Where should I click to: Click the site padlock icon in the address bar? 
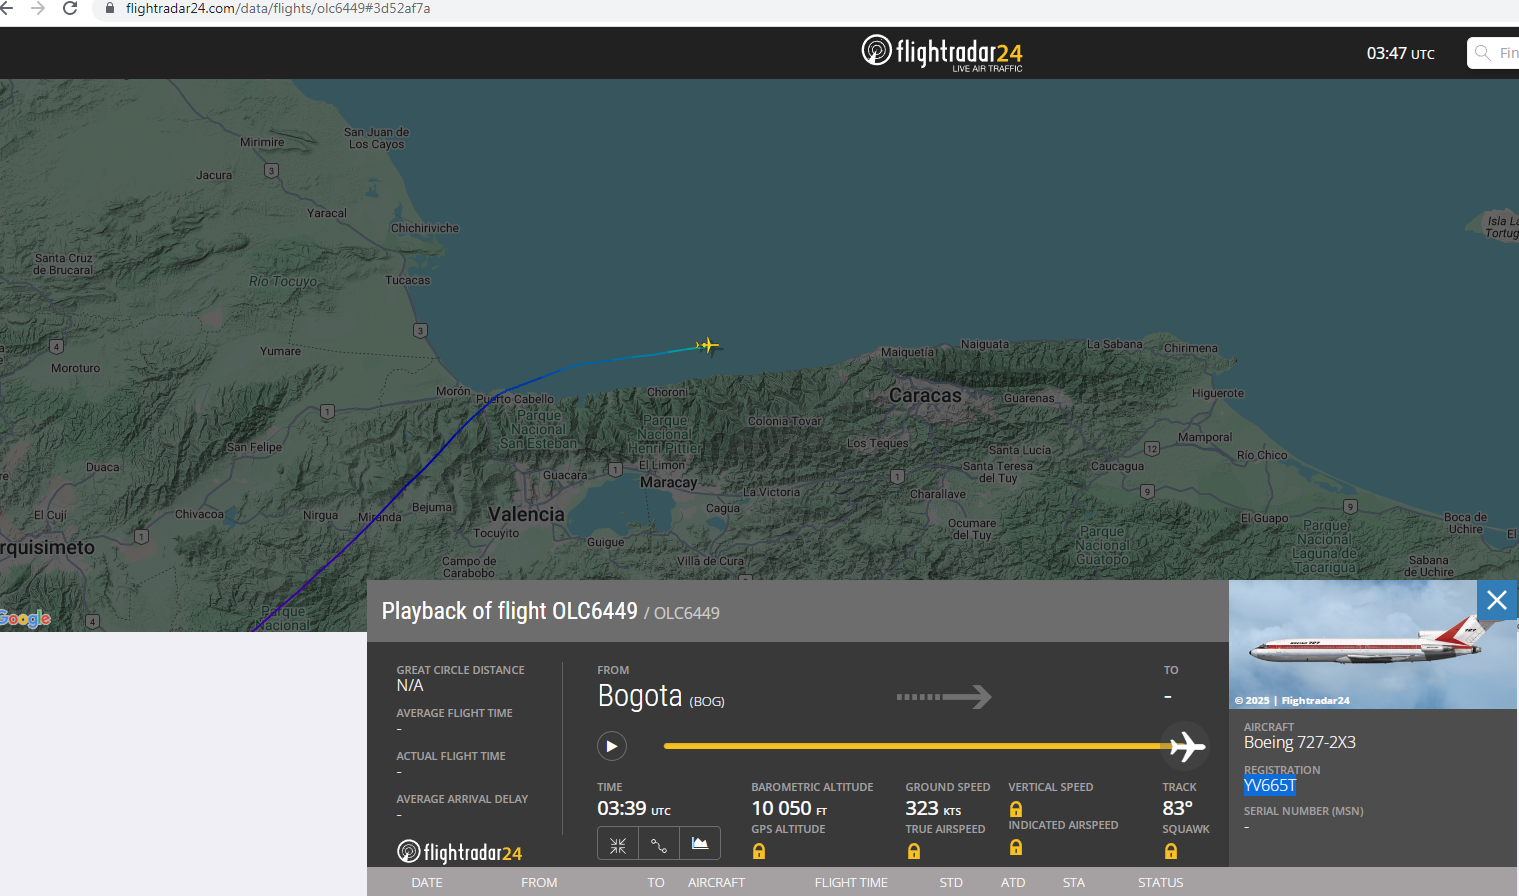[x=110, y=8]
